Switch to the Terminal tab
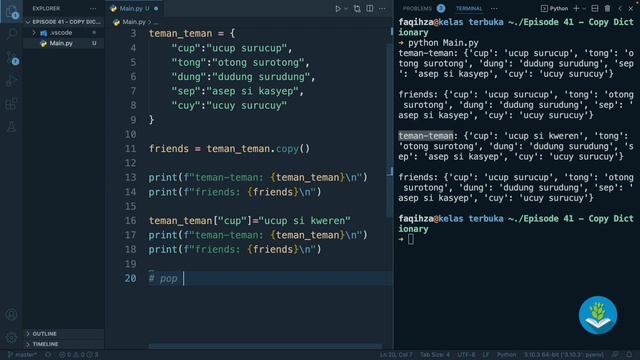The height and width of the screenshot is (360, 640). click(x=469, y=9)
